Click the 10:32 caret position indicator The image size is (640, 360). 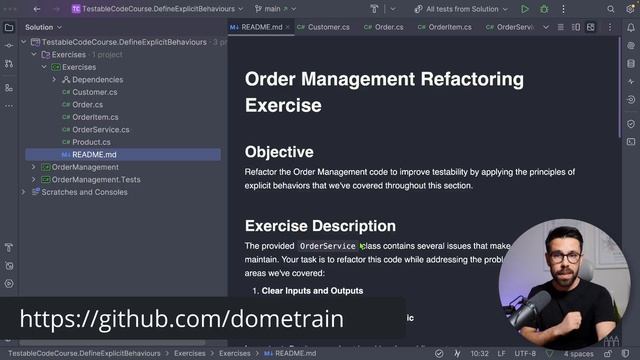479,353
